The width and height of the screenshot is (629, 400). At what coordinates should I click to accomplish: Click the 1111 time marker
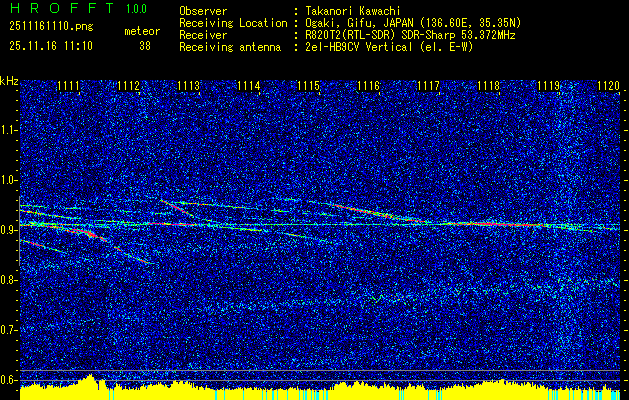pos(68,85)
